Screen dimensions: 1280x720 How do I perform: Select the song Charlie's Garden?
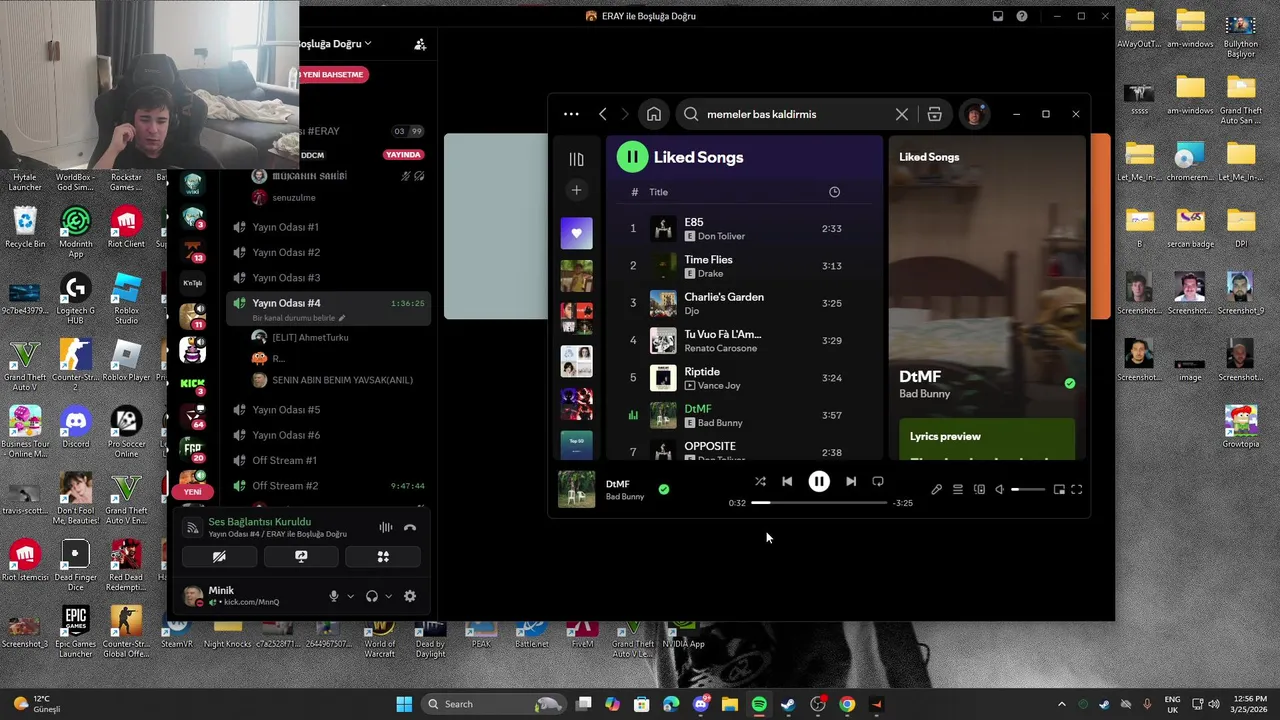coord(724,297)
